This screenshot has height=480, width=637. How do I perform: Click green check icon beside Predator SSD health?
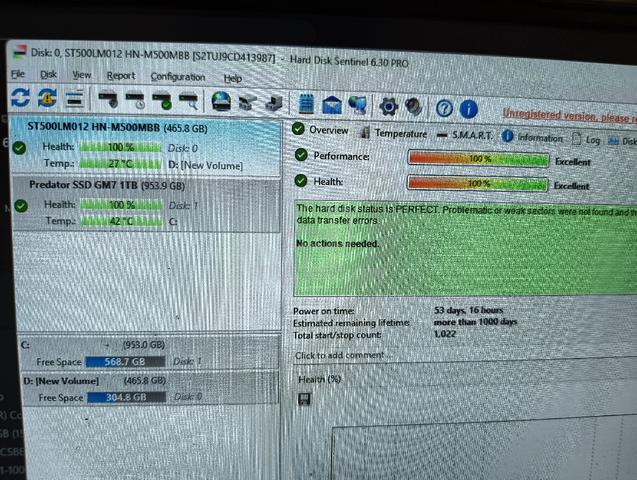pyautogui.click(x=21, y=206)
